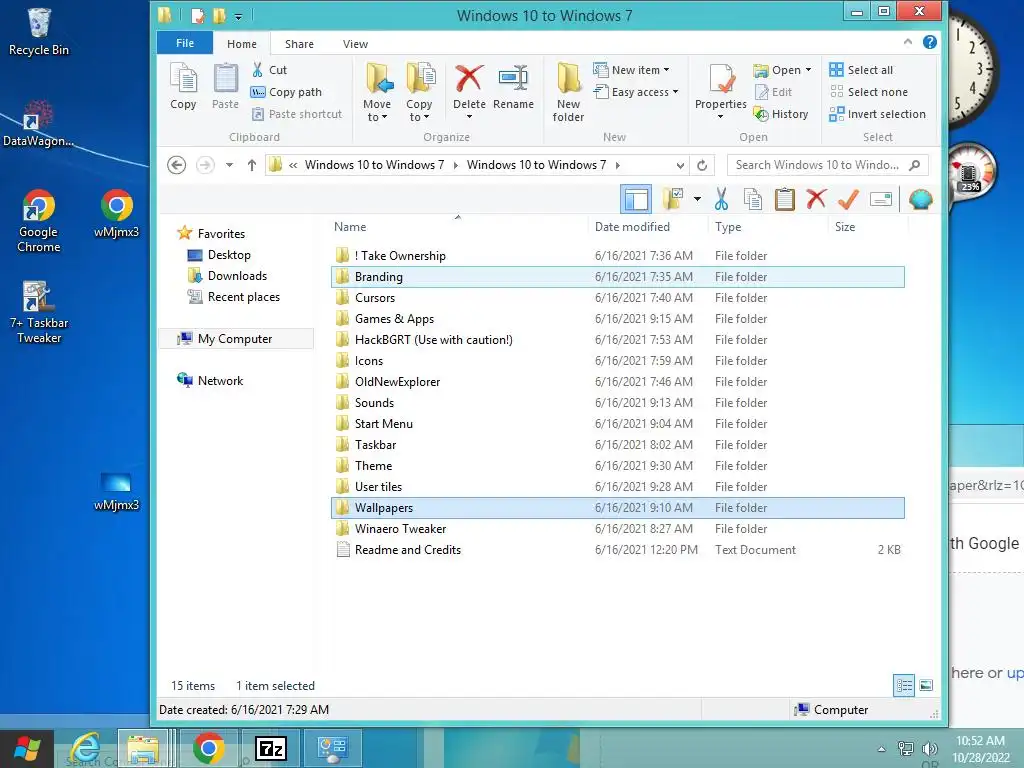This screenshot has width=1024, height=768.
Task: Go up one folder level
Action: (251, 165)
